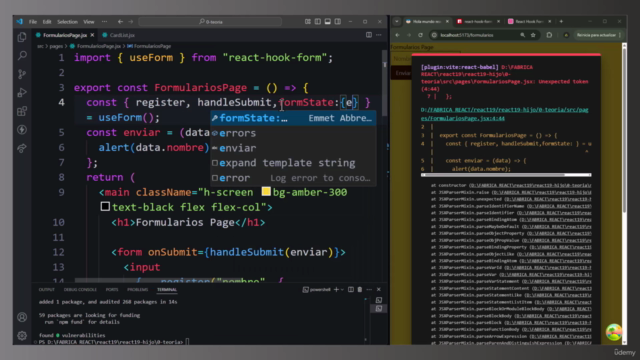Toggle the primary side bar icon
This screenshot has height=360, width=640.
(318, 22)
